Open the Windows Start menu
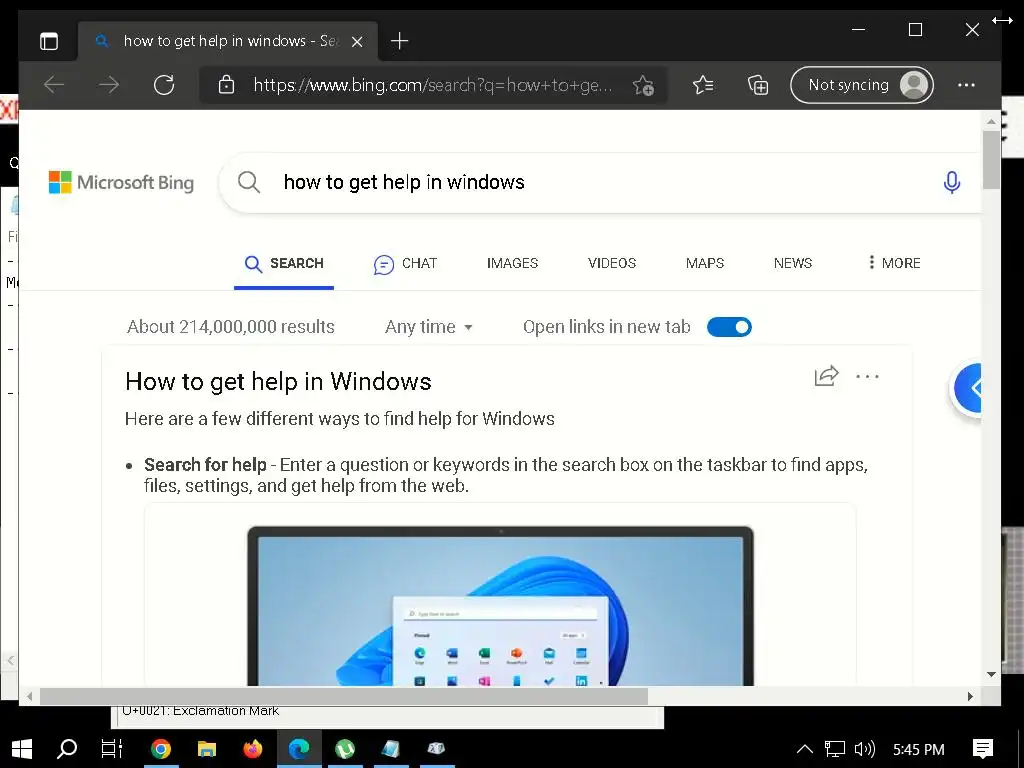1024x768 pixels. [x=22, y=749]
